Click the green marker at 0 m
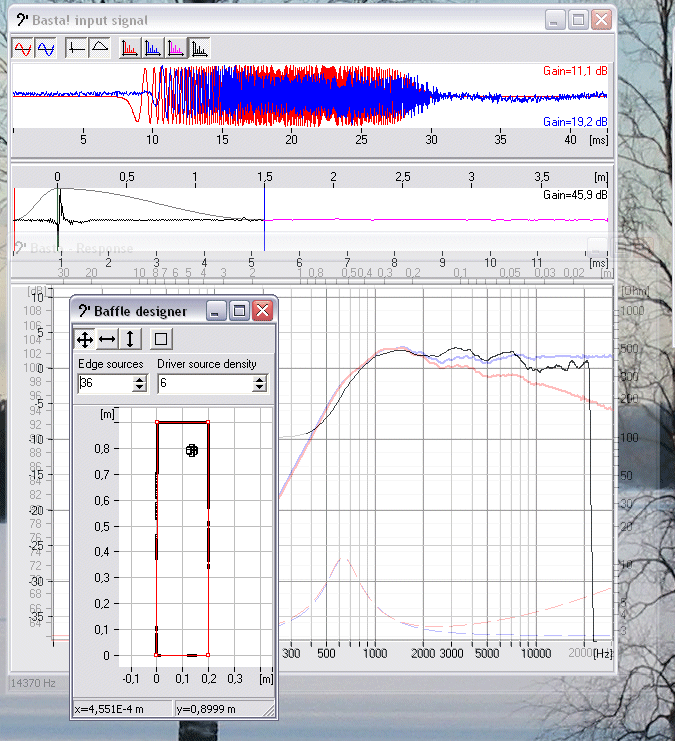 coord(58,219)
